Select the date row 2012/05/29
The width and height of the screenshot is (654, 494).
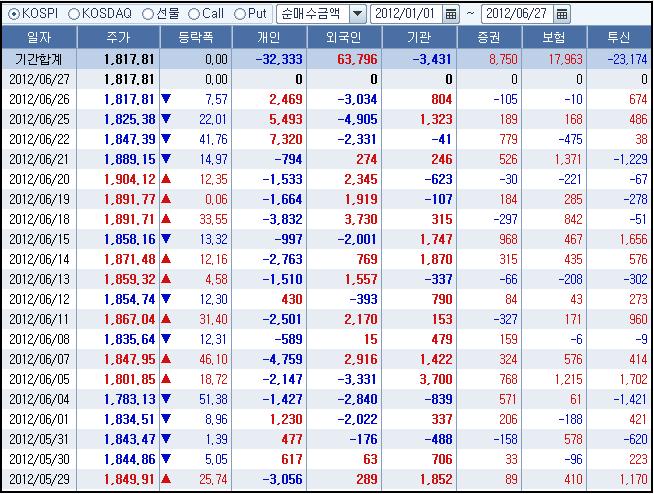pyautogui.click(x=39, y=479)
